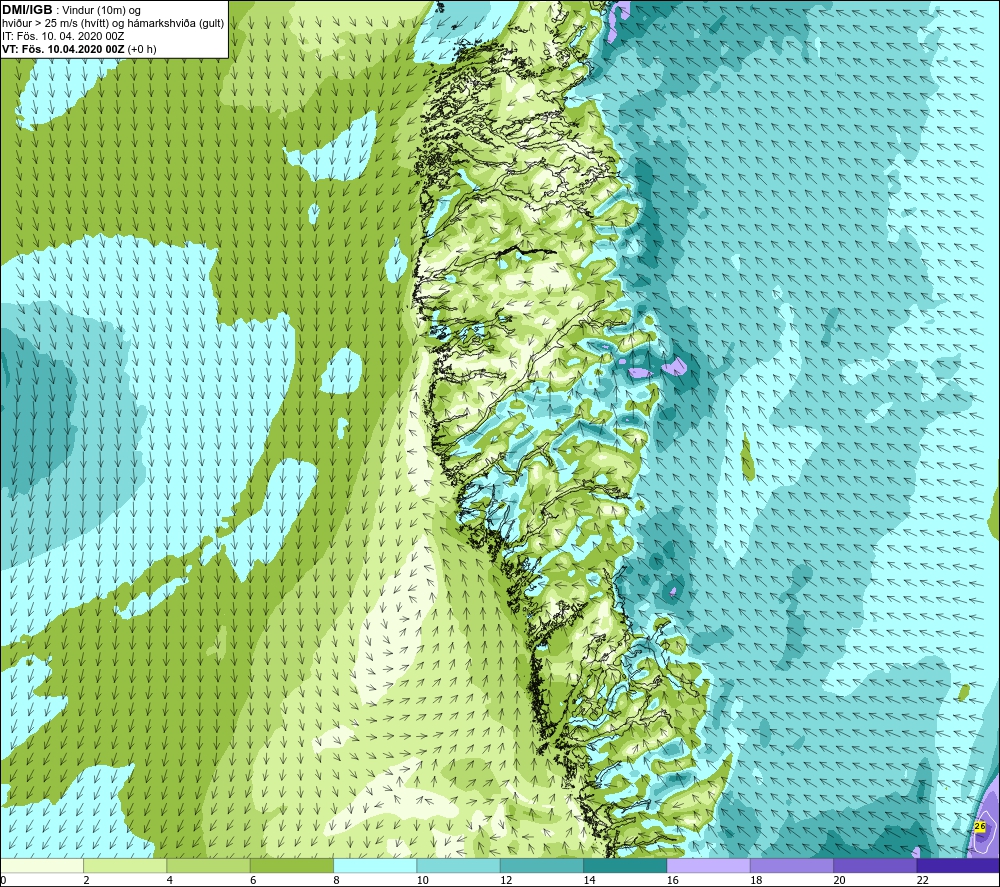
Task: Click the 'IT: Fös. 10. 04. 2020 00Z' line
Action: 63,36
